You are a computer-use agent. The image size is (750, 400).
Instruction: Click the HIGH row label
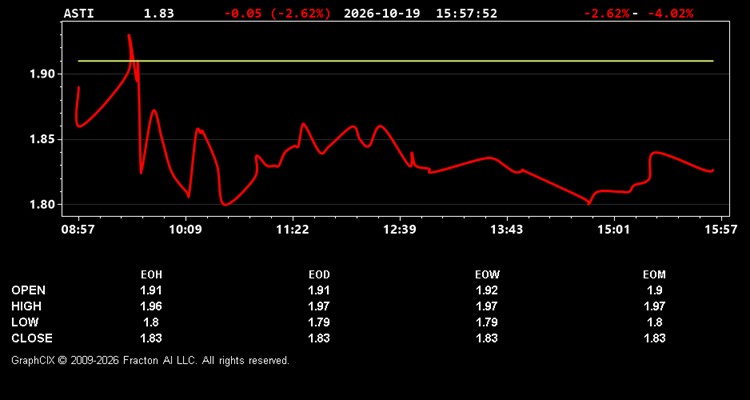pyautogui.click(x=26, y=306)
